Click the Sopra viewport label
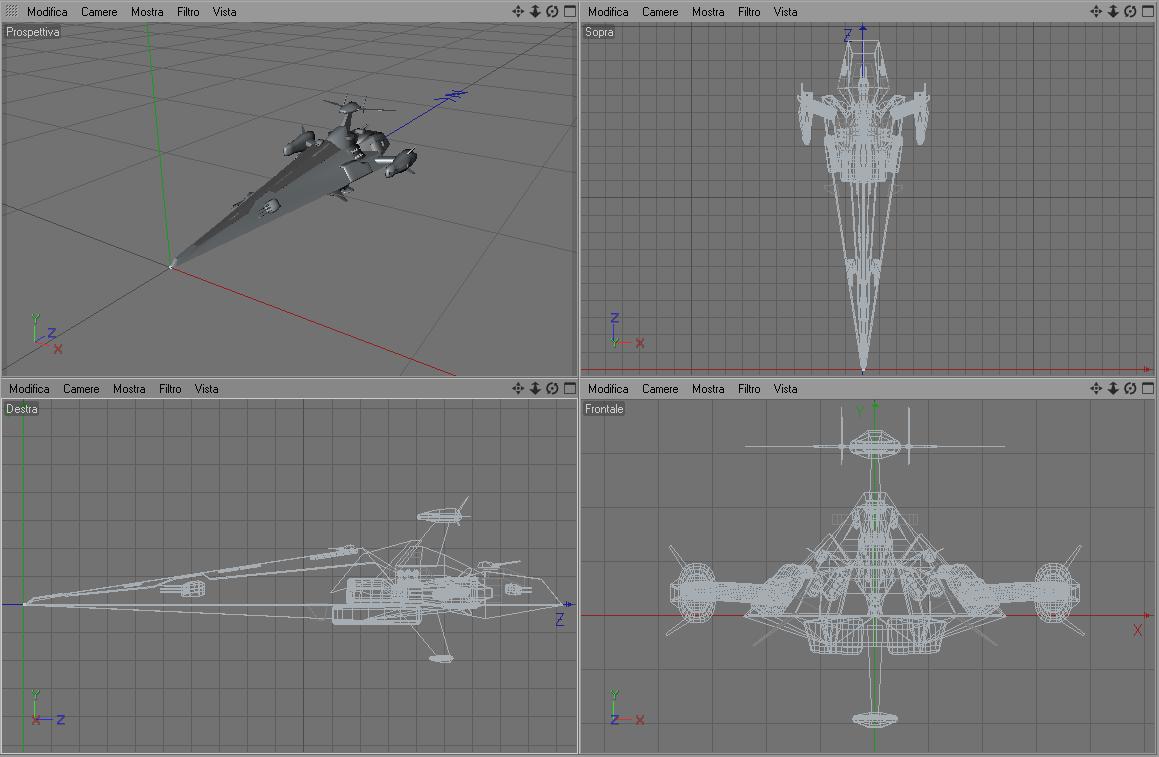 (599, 32)
